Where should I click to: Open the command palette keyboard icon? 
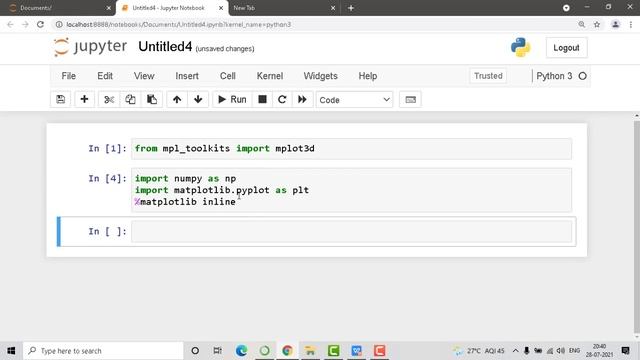pyautogui.click(x=411, y=100)
